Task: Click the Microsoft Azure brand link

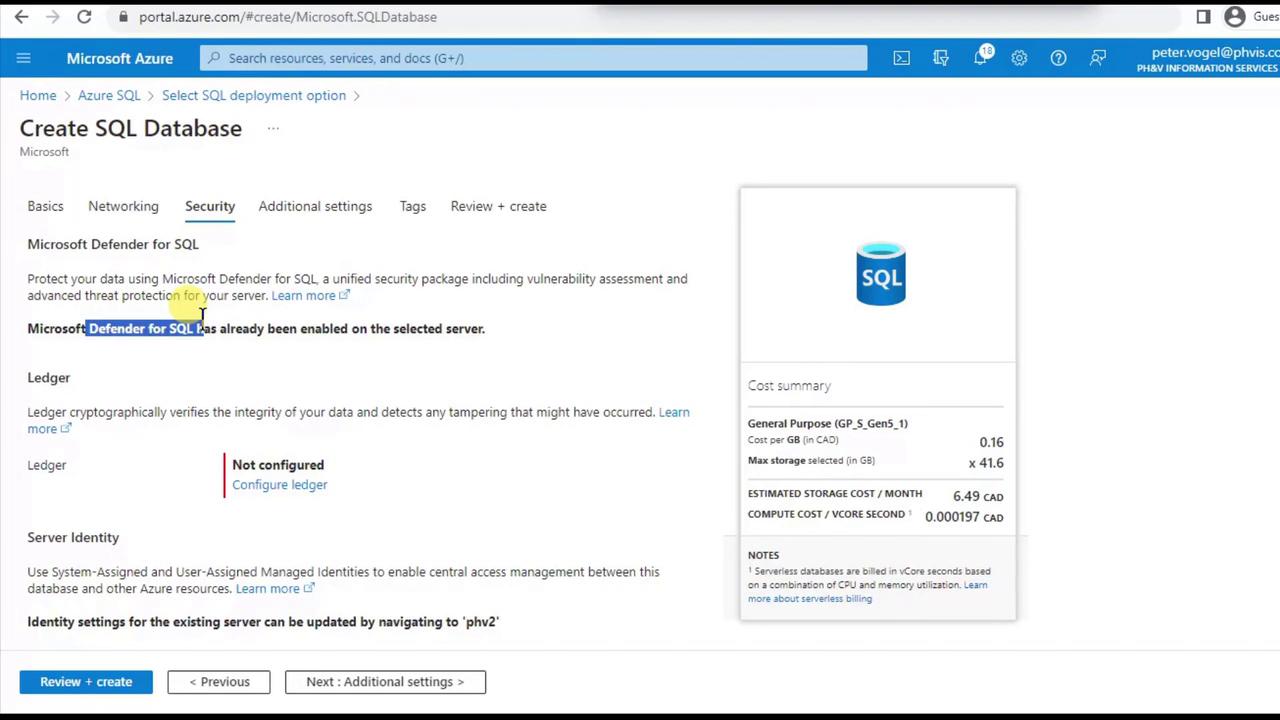Action: (x=120, y=58)
